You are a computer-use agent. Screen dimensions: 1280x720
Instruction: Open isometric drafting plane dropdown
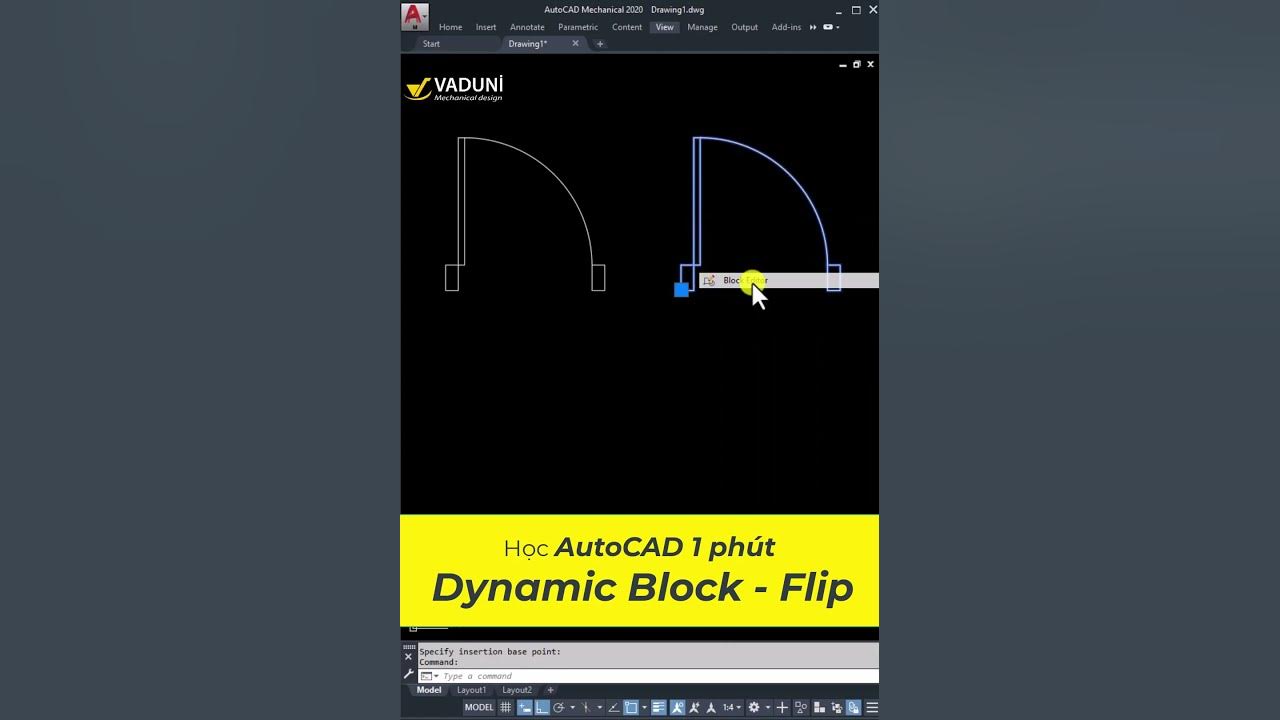click(600, 707)
